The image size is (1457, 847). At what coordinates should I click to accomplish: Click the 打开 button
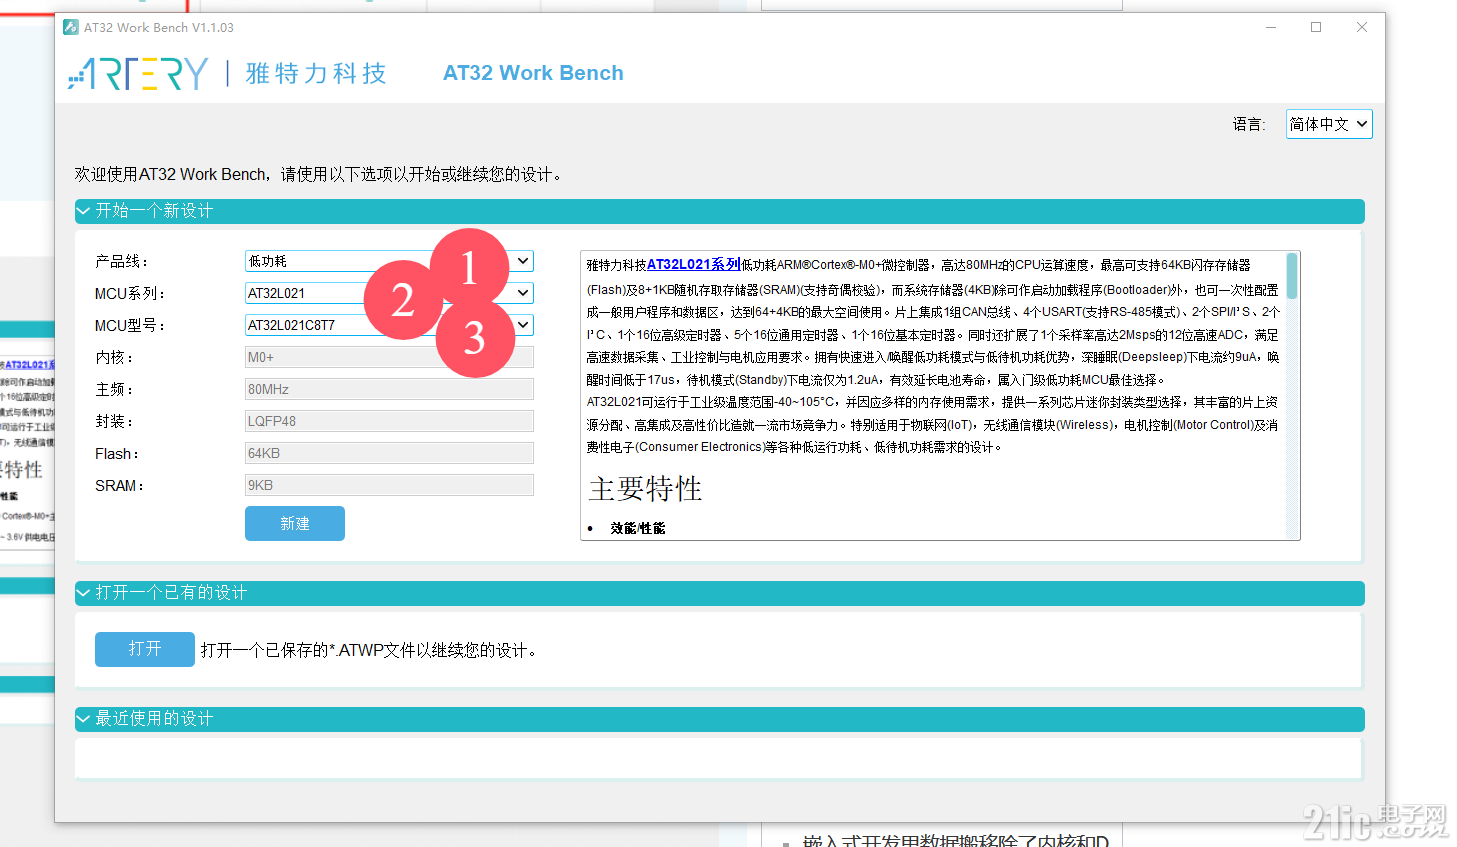coord(145,649)
